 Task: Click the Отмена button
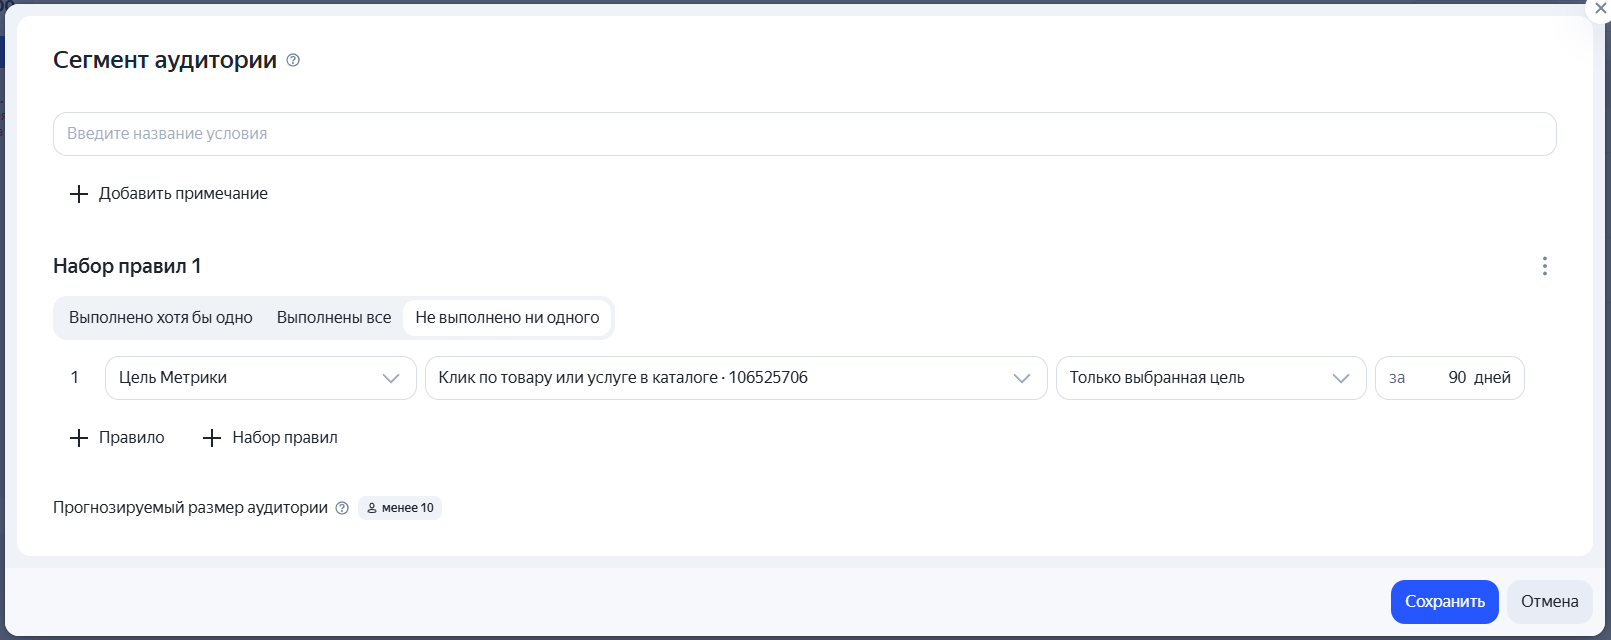[1550, 602]
